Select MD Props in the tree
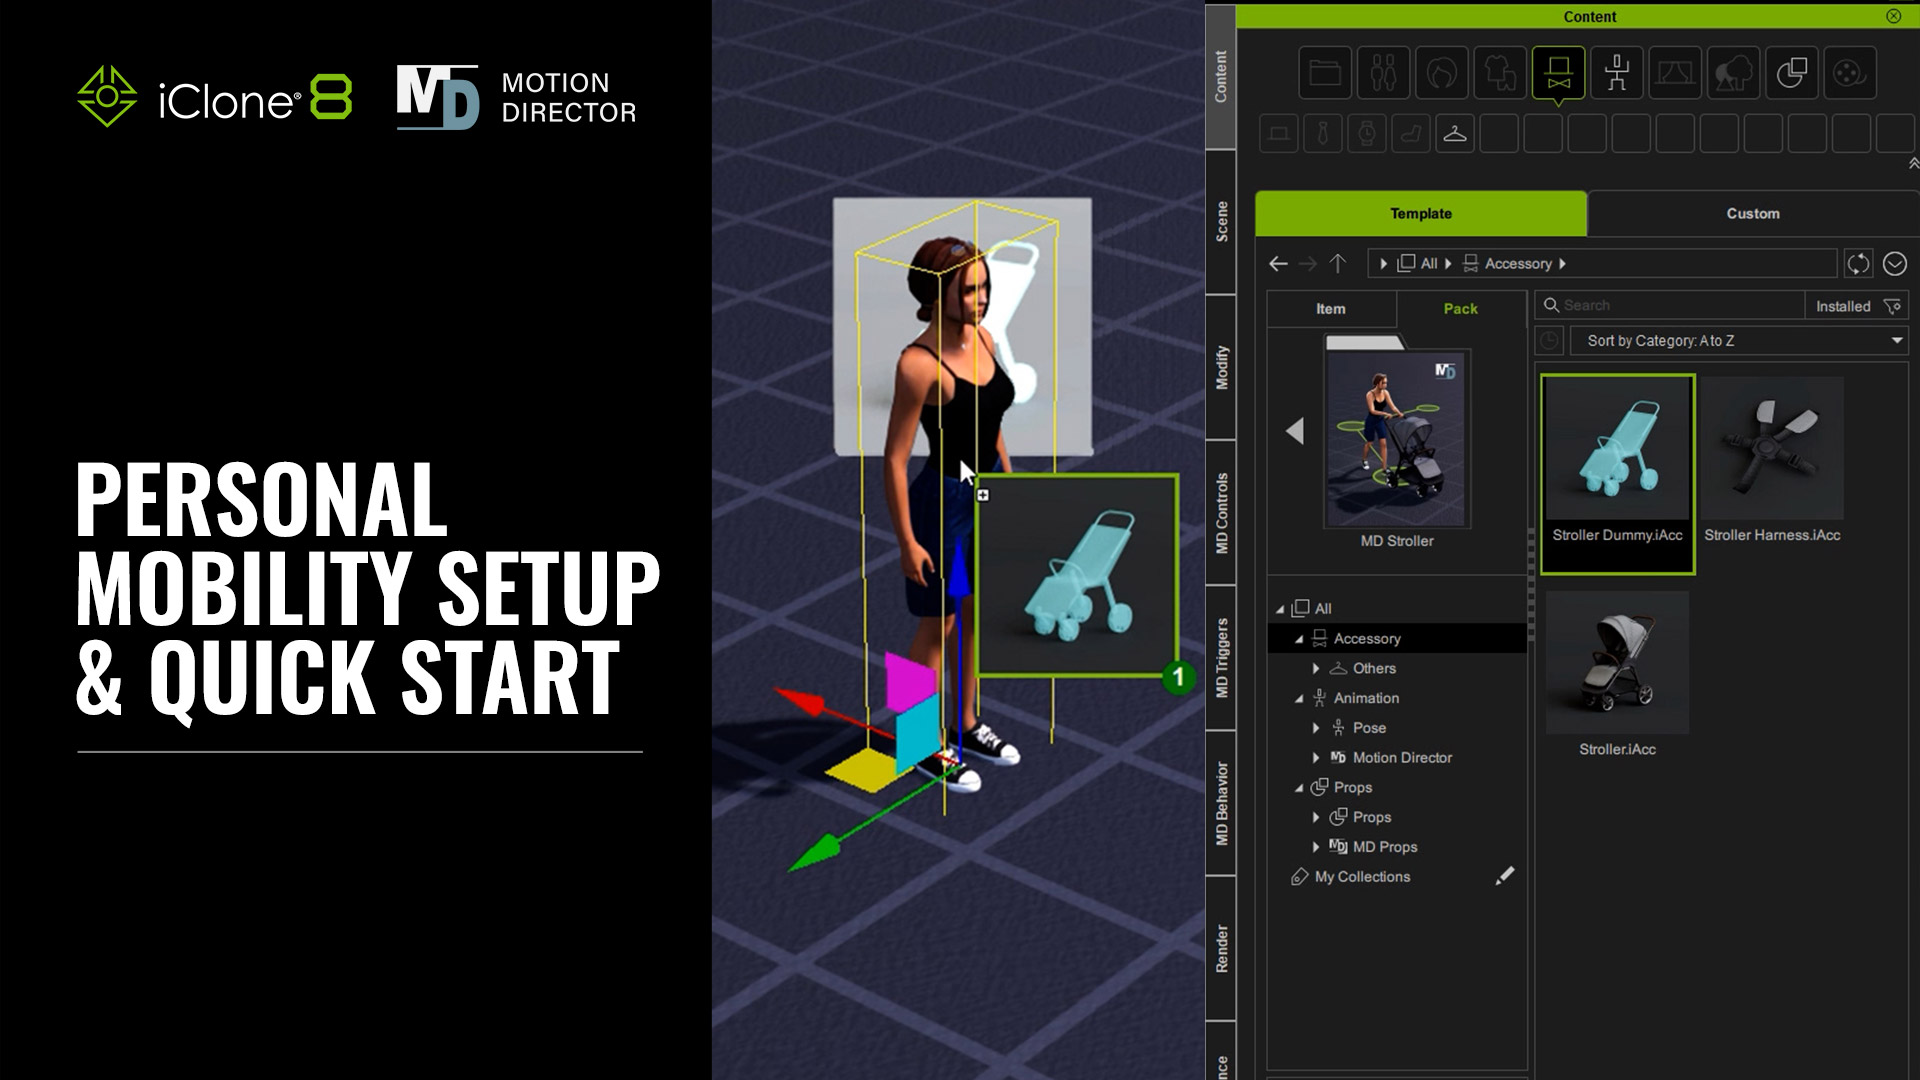1920x1080 pixels. (1384, 847)
